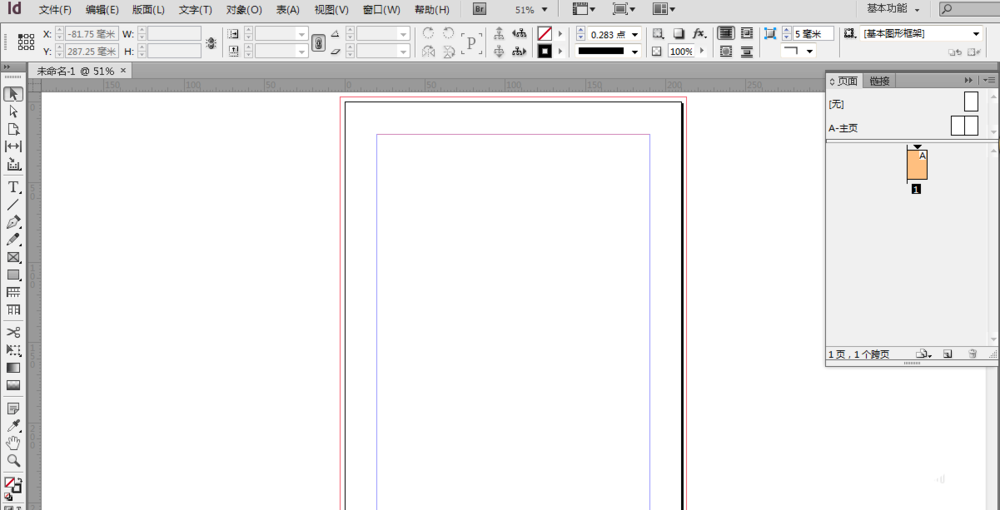Select the Page tool
This screenshot has width=1000, height=510.
coord(13,129)
